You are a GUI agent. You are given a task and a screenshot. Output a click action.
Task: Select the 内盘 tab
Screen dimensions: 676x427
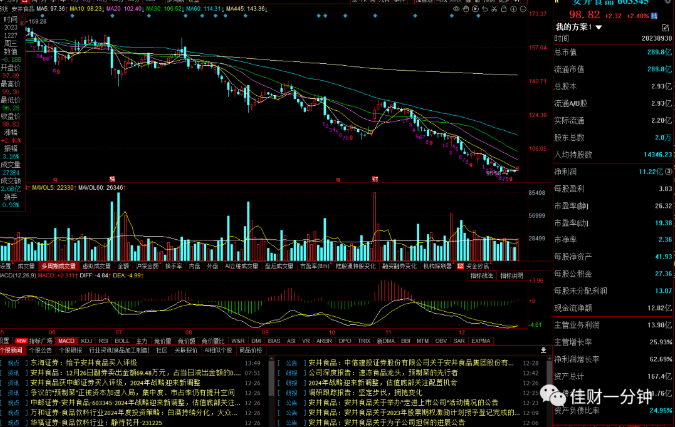click(x=194, y=266)
